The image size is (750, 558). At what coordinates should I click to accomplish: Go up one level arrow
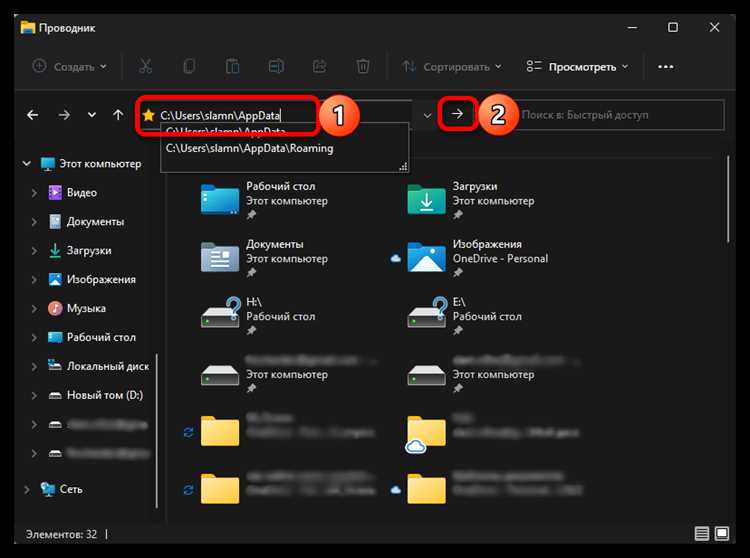click(118, 115)
